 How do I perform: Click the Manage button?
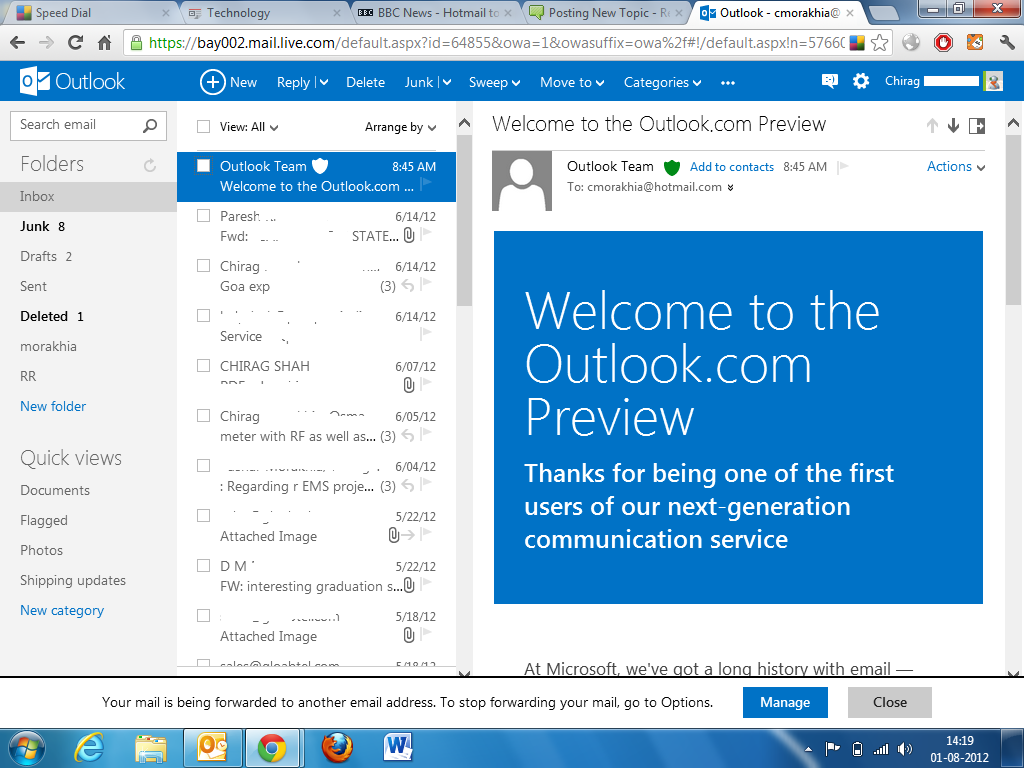[785, 702]
